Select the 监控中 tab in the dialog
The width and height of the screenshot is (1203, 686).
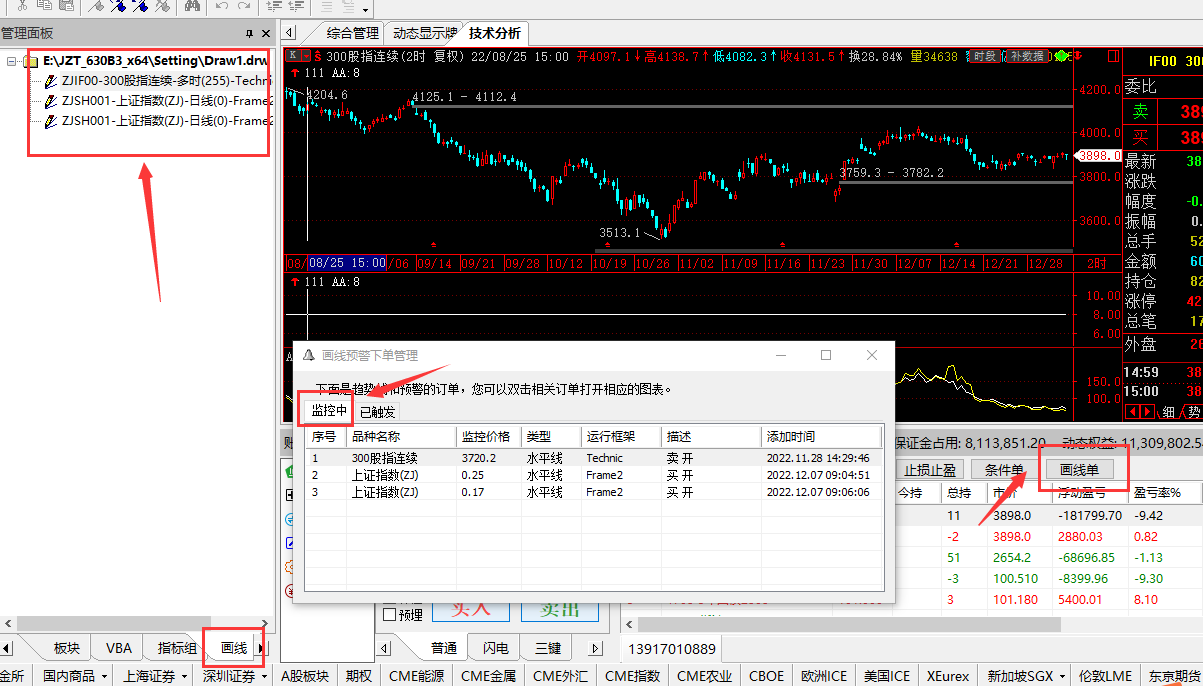(328, 410)
